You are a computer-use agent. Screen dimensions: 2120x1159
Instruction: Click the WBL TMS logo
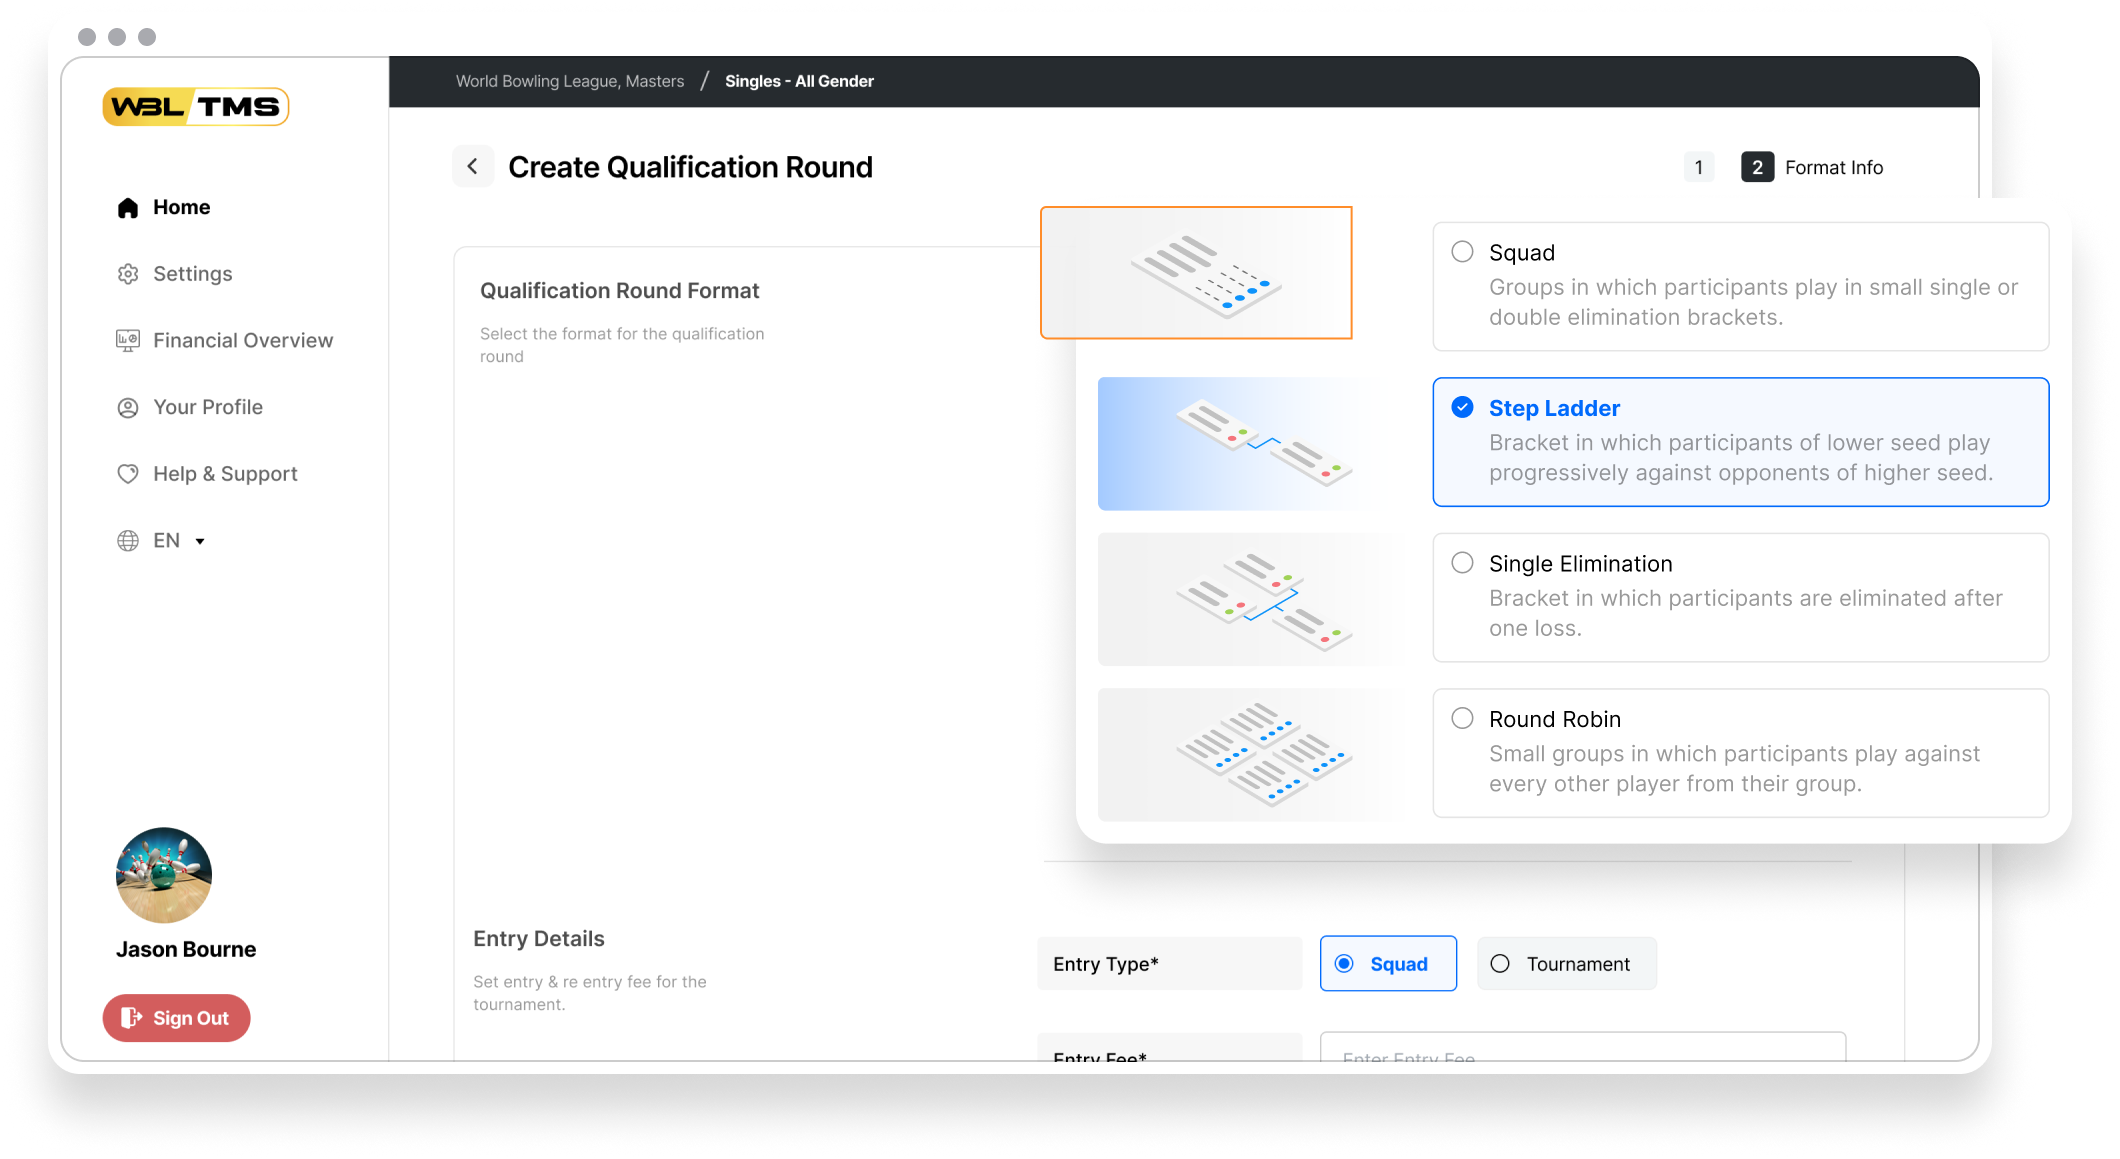tap(196, 107)
